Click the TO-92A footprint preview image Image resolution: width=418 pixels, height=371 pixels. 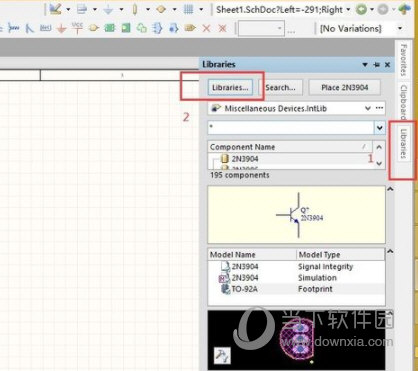point(297,340)
